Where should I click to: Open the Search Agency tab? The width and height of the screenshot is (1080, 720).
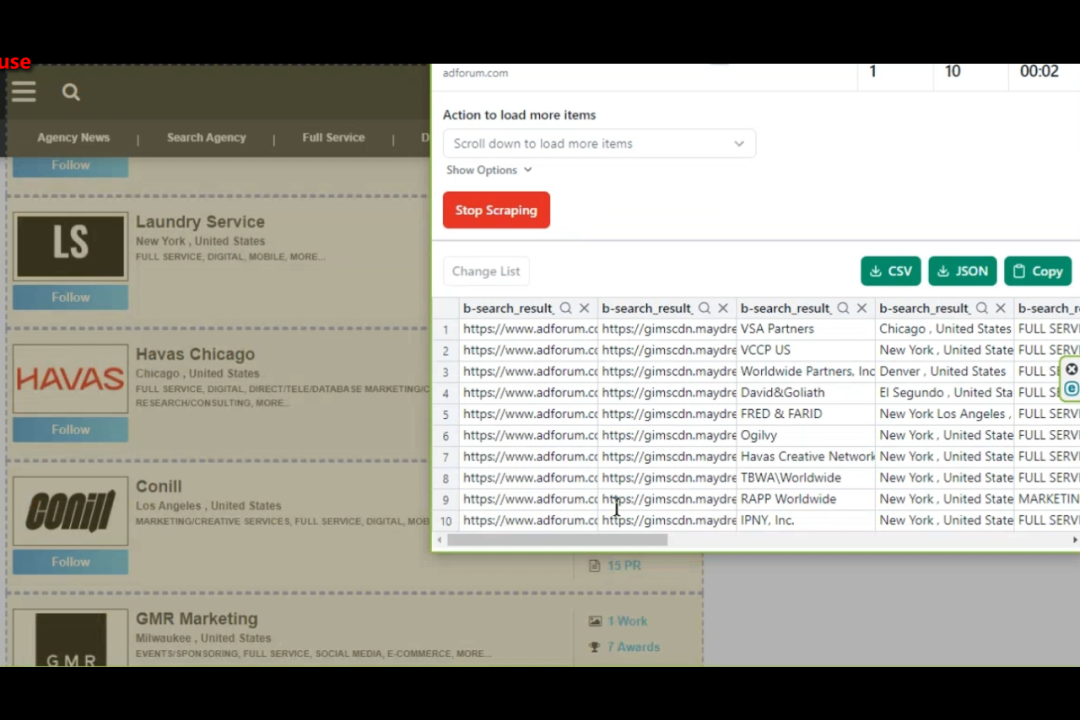coord(206,138)
